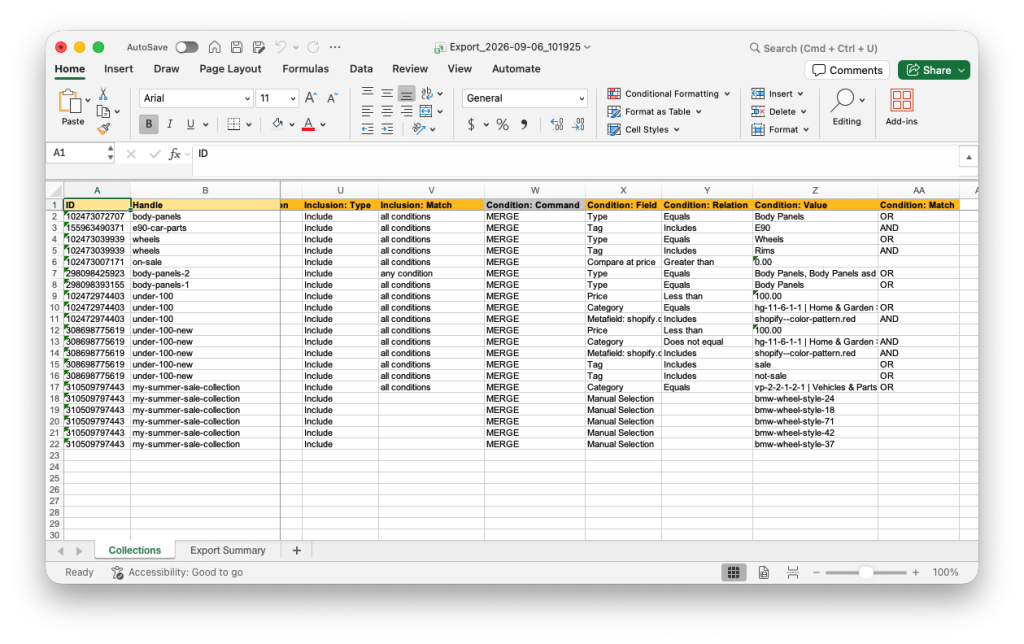Select Align Left icon
The width and height of the screenshot is (1024, 644).
pos(368,111)
